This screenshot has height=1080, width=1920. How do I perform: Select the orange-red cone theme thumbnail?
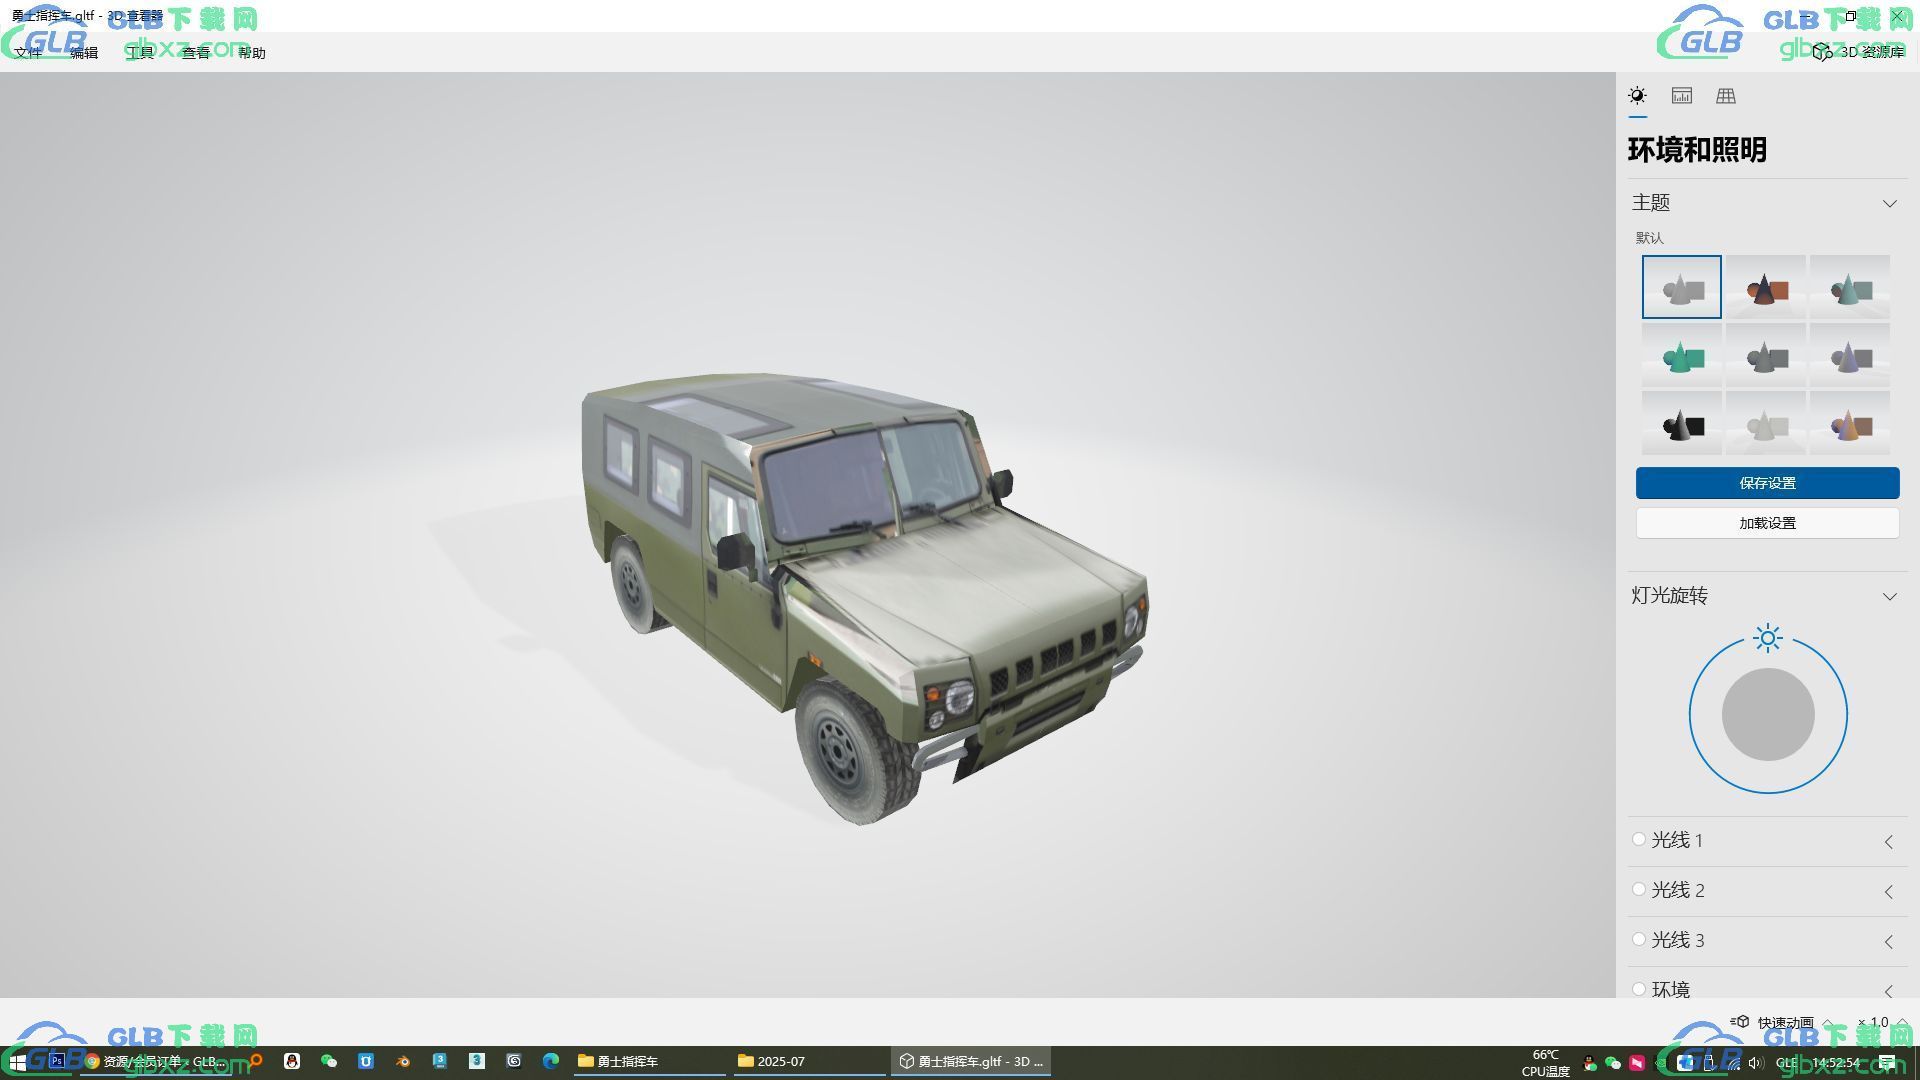(1765, 288)
